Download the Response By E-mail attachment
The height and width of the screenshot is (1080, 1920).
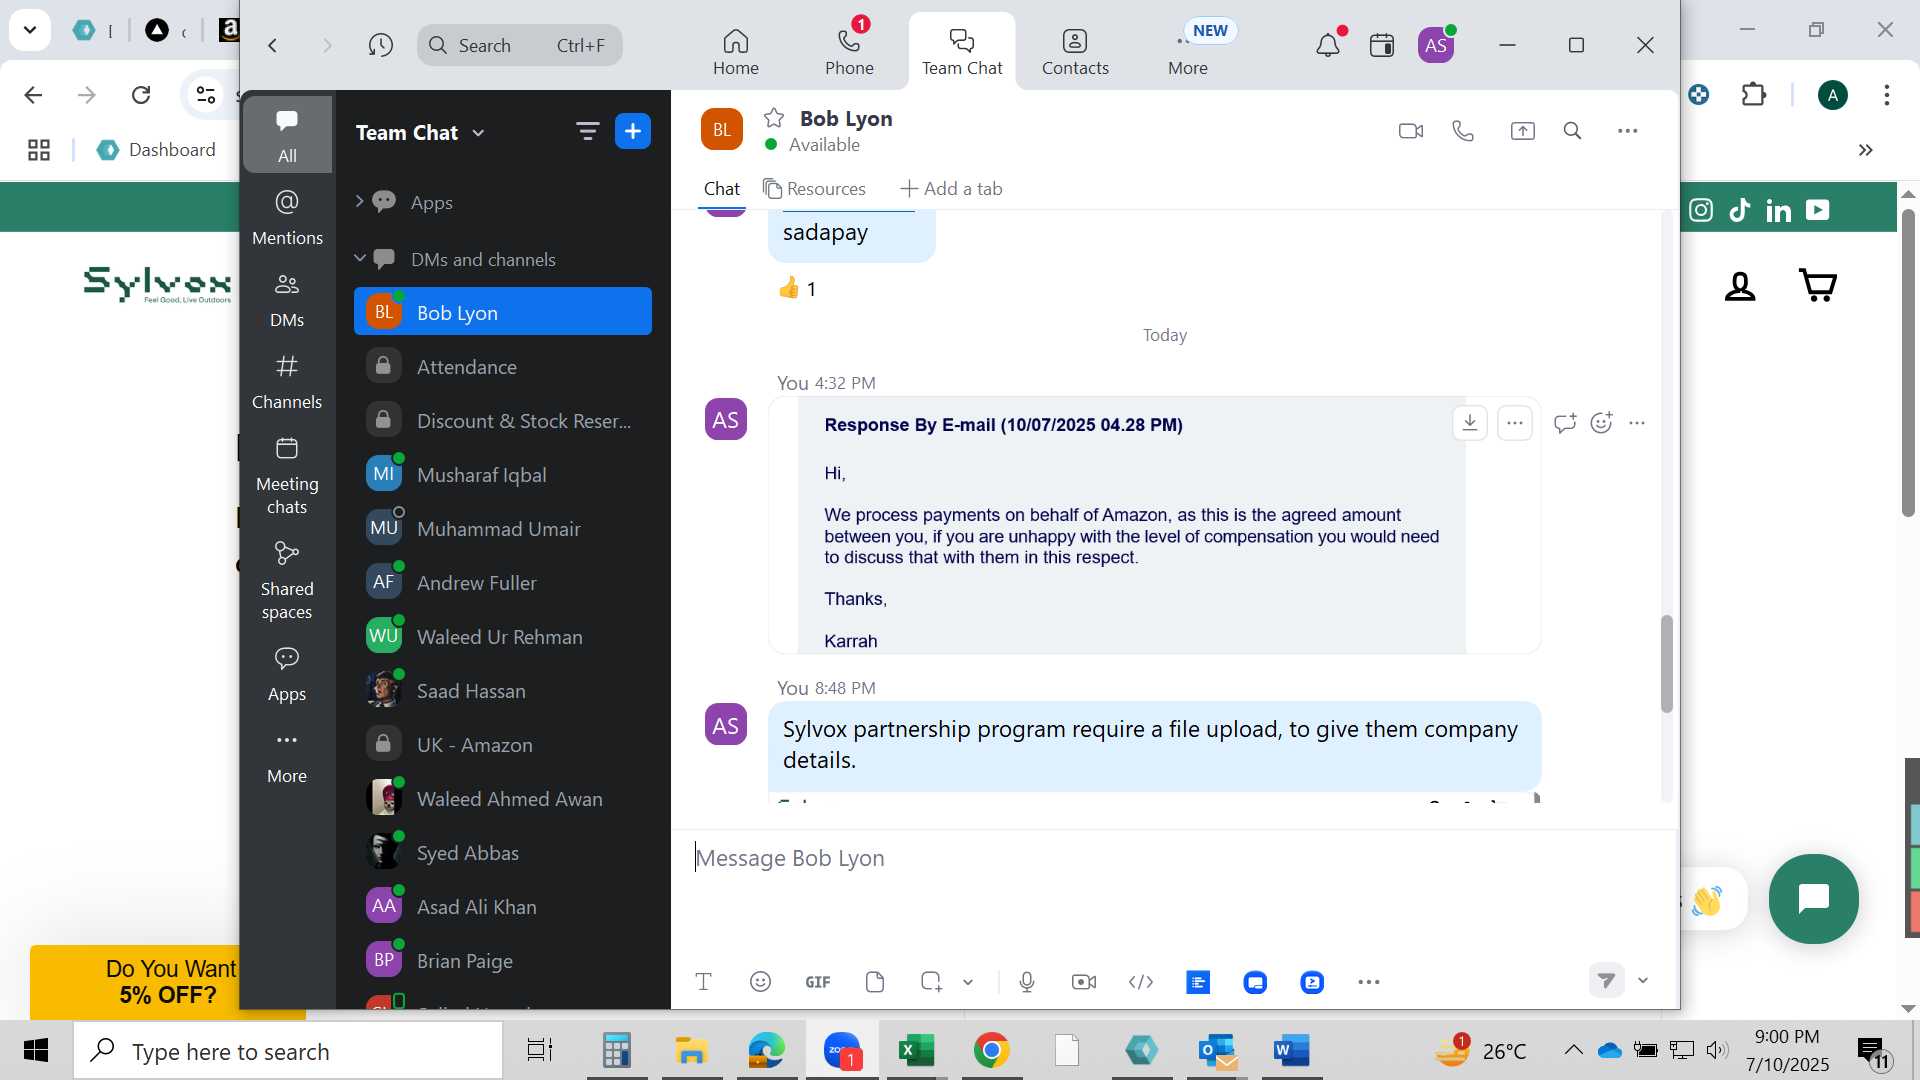[x=1469, y=423]
